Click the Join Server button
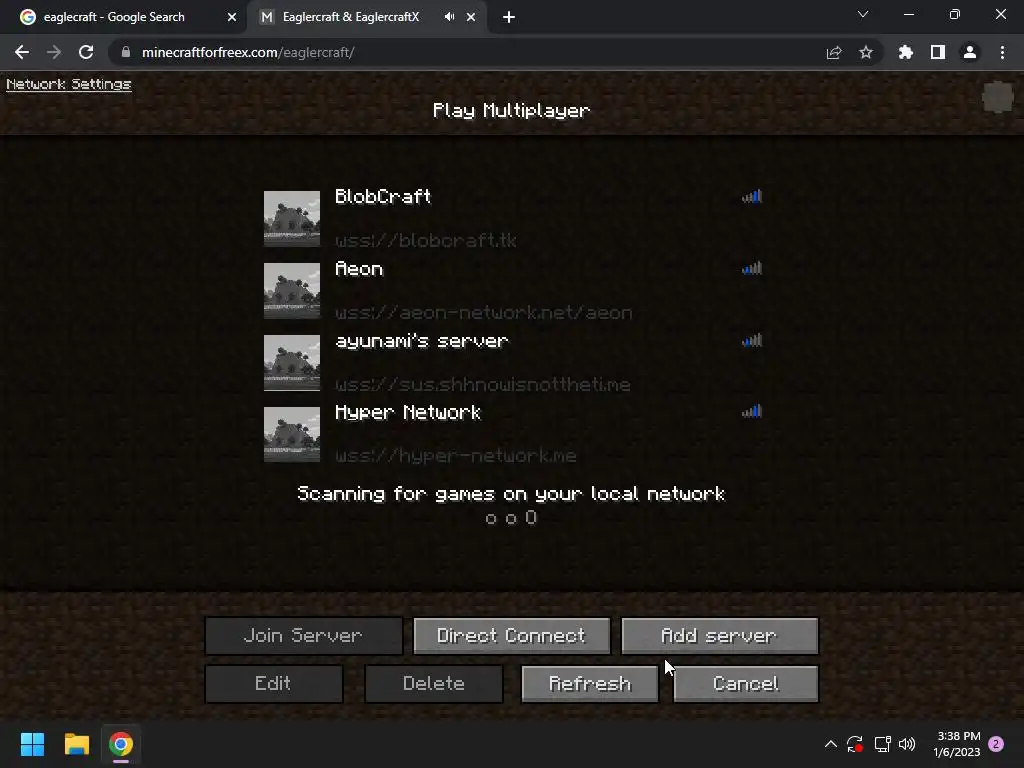This screenshot has width=1024, height=768. (304, 635)
